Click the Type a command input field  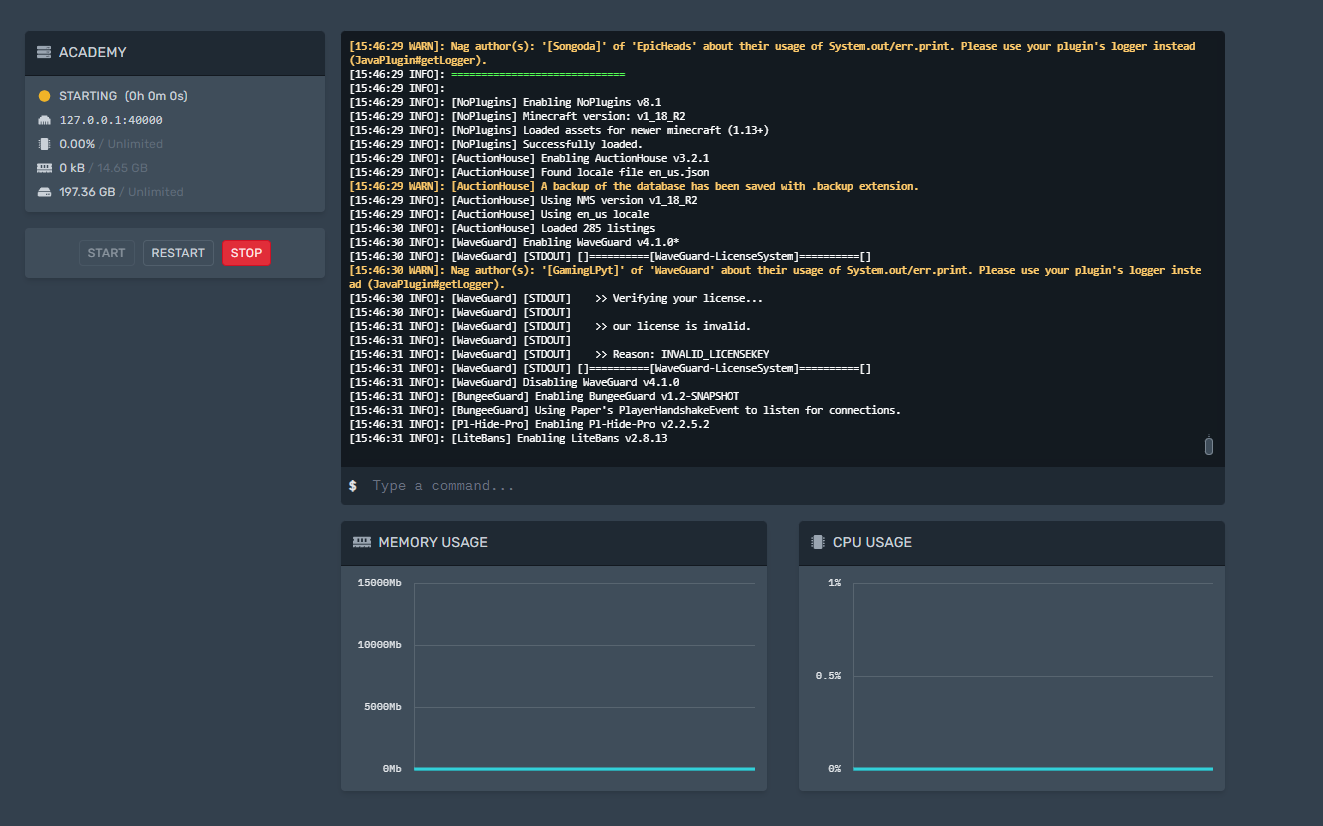click(x=600, y=485)
